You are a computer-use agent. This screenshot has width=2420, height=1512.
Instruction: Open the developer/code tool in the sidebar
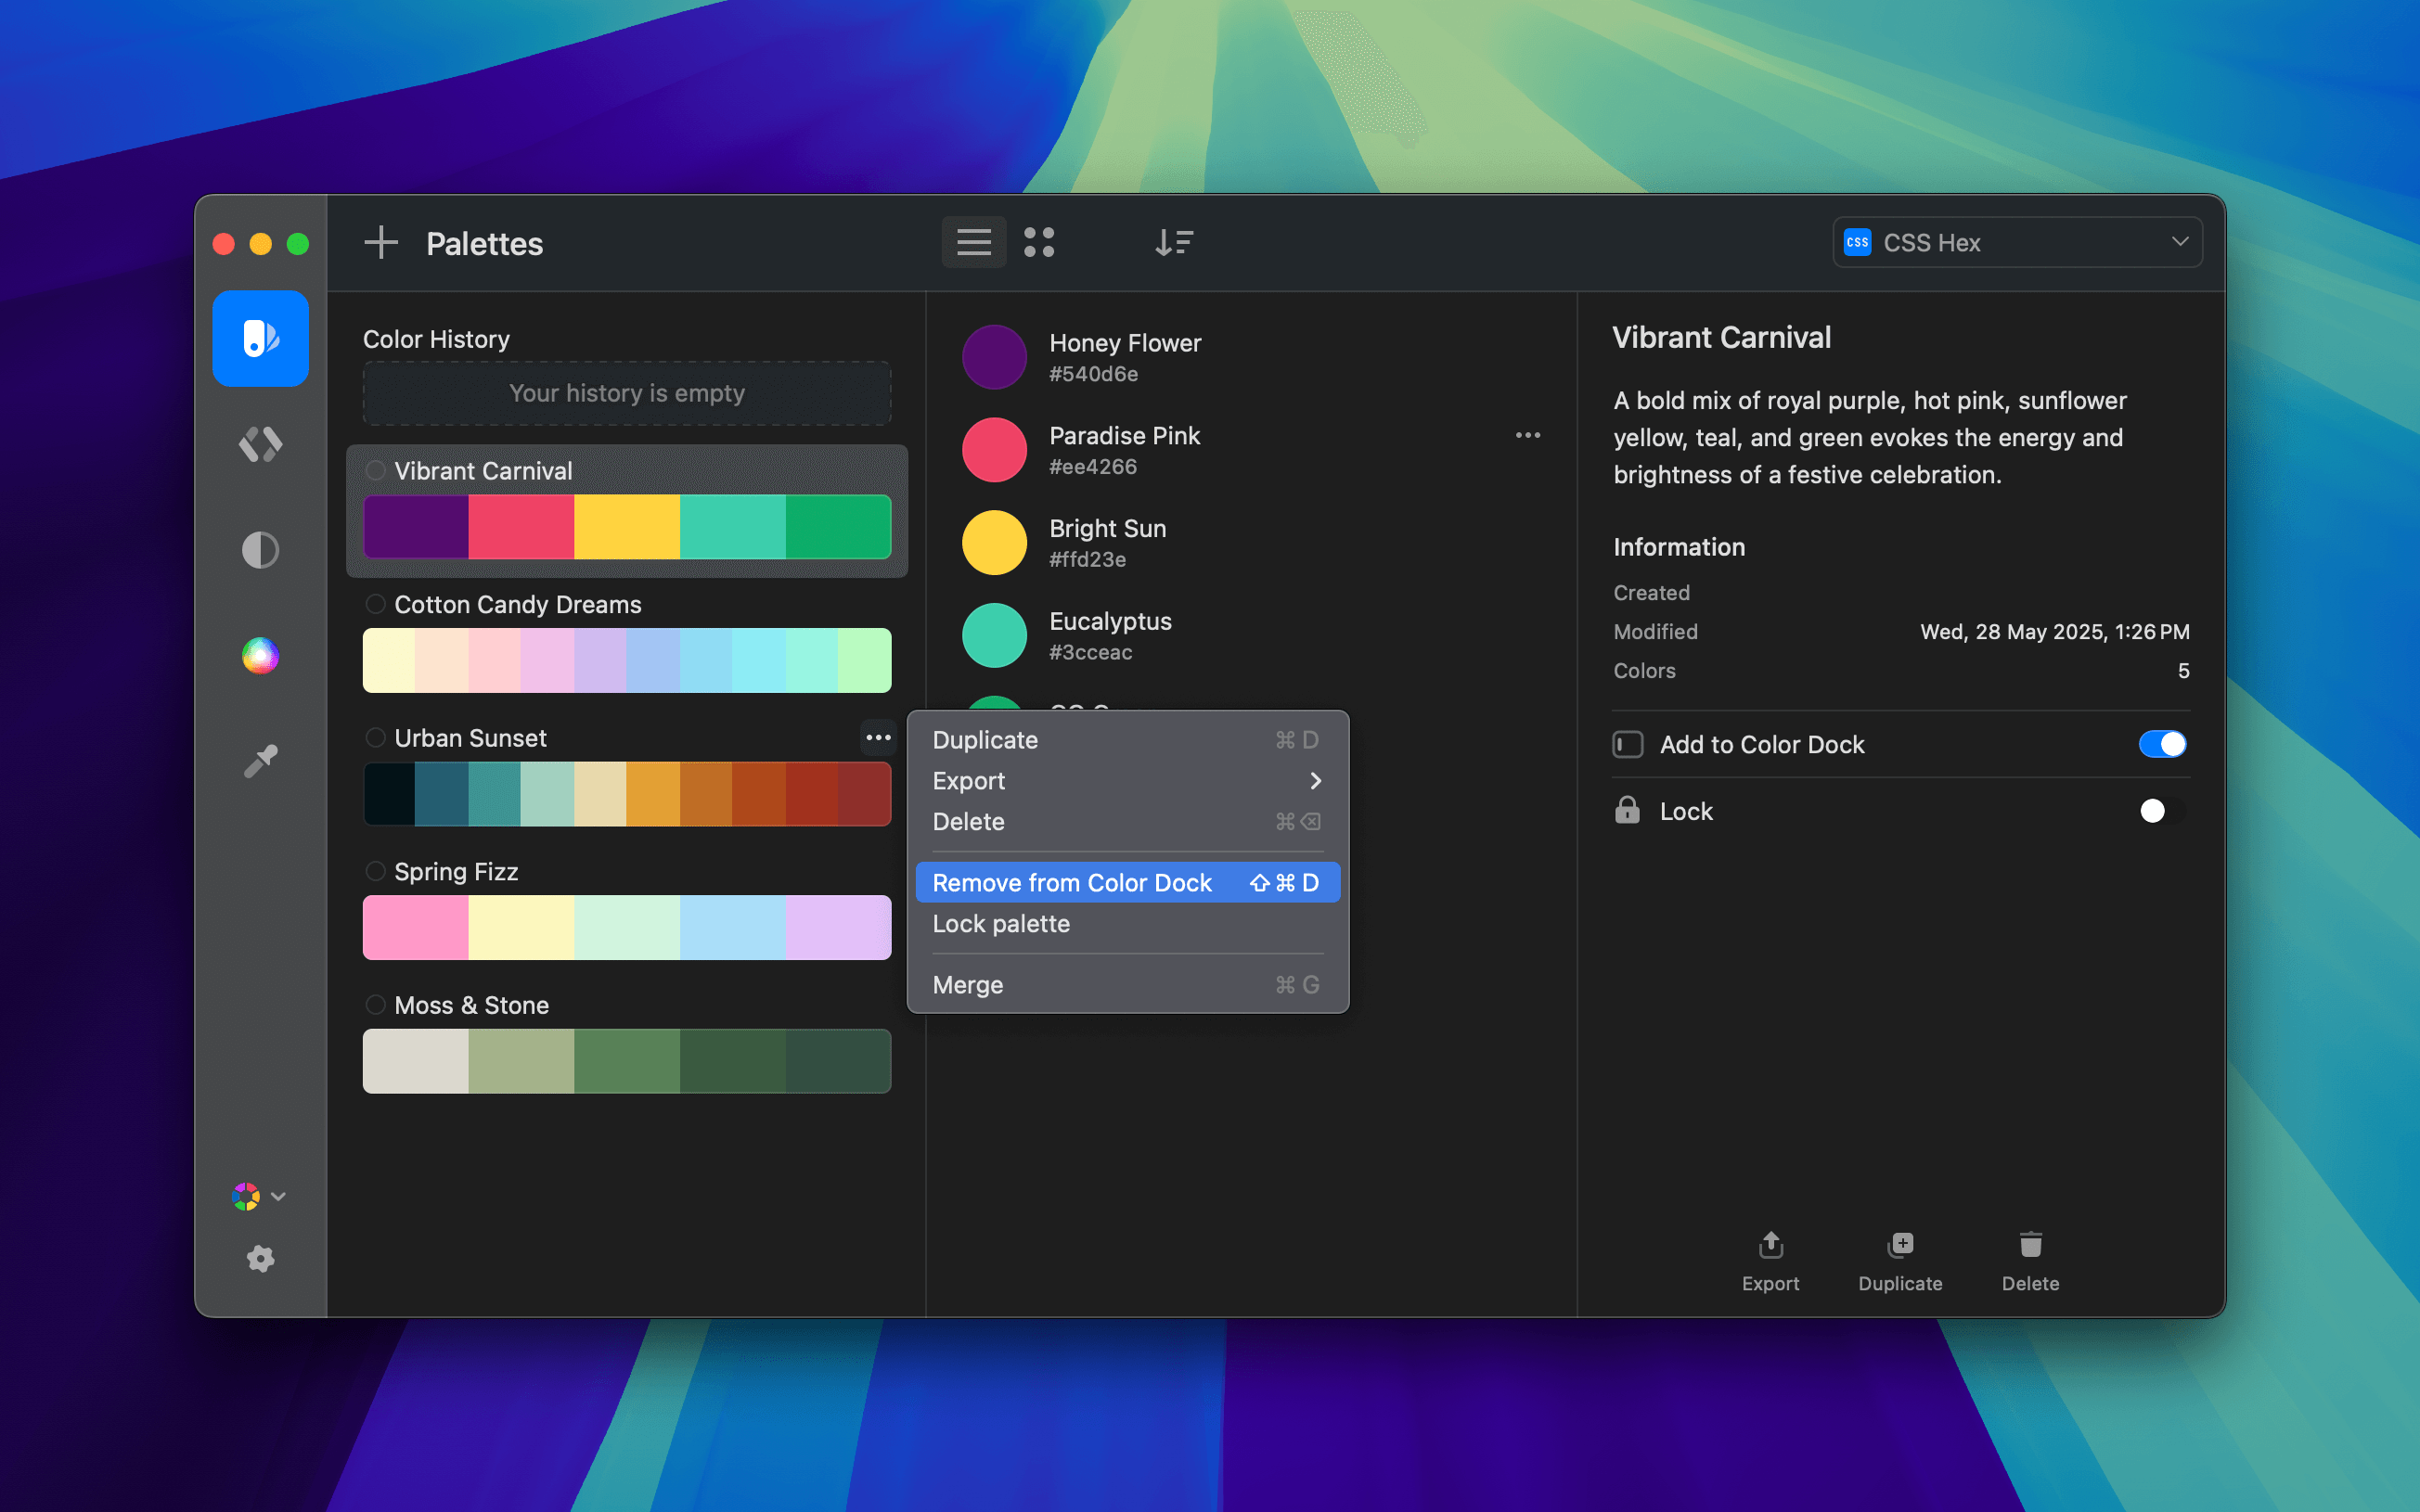tap(260, 444)
